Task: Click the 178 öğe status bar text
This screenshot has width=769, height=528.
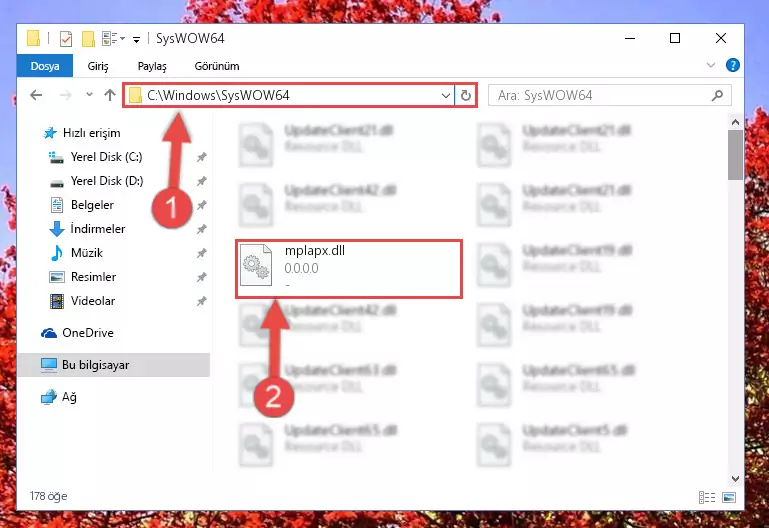Action: point(48,496)
